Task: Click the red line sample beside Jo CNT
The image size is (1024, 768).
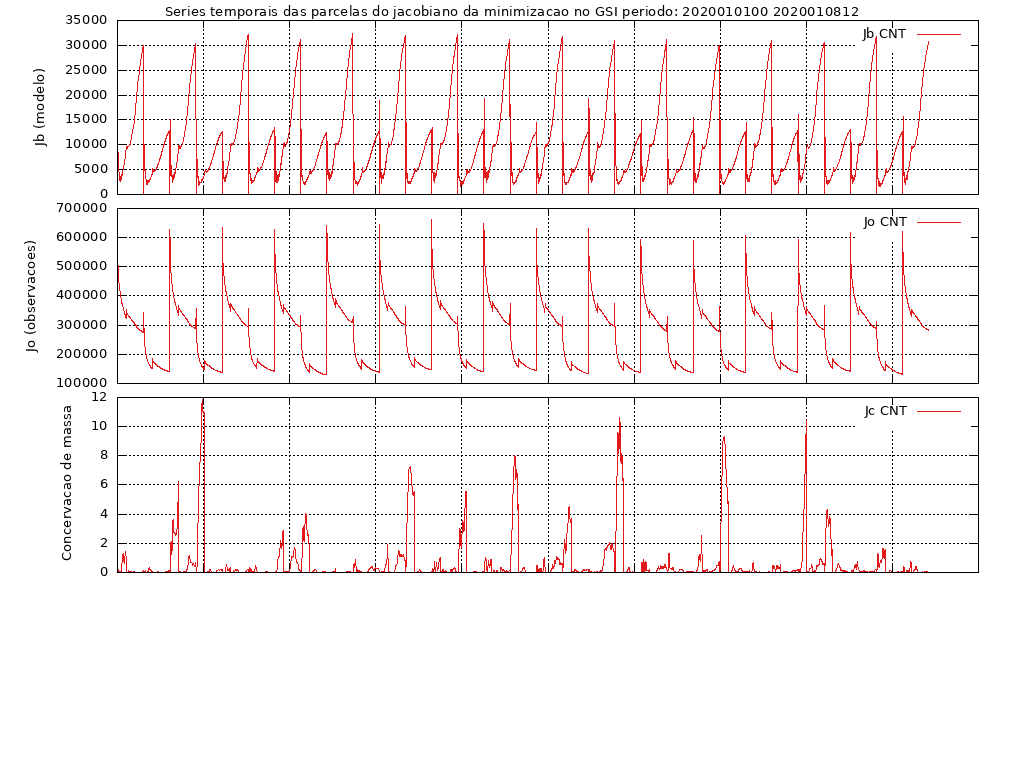Action: click(938, 222)
